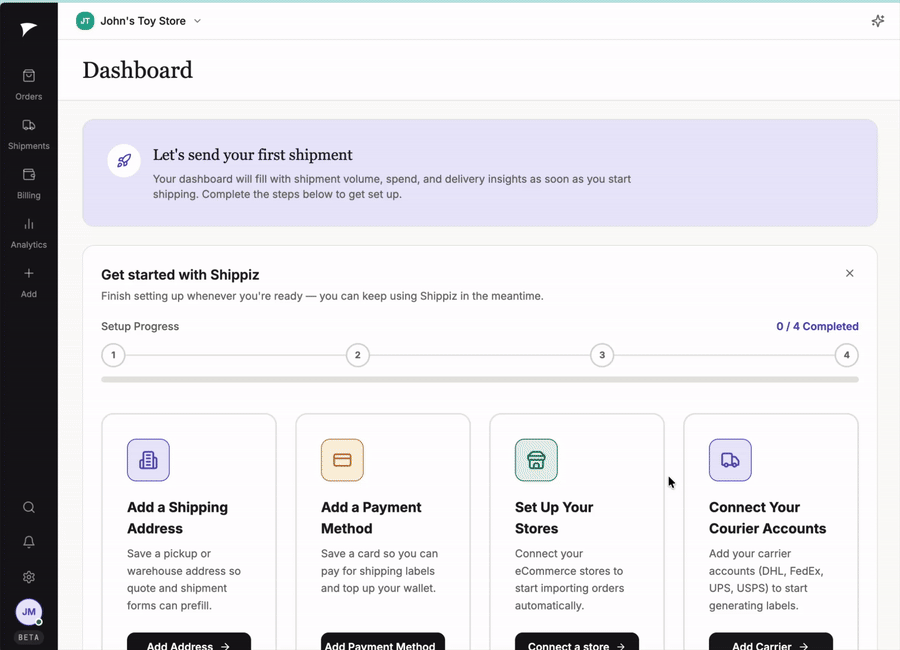This screenshot has width=900, height=650.
Task: Open the Orders section
Action: pos(29,84)
